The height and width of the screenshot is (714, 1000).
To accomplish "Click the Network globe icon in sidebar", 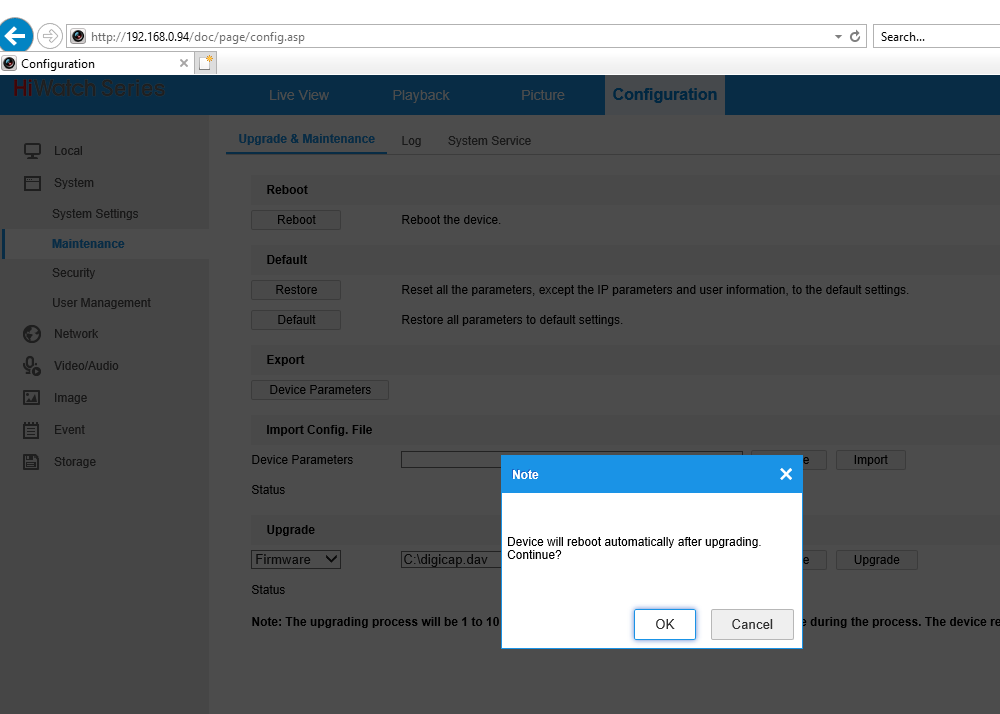I will [x=32, y=334].
